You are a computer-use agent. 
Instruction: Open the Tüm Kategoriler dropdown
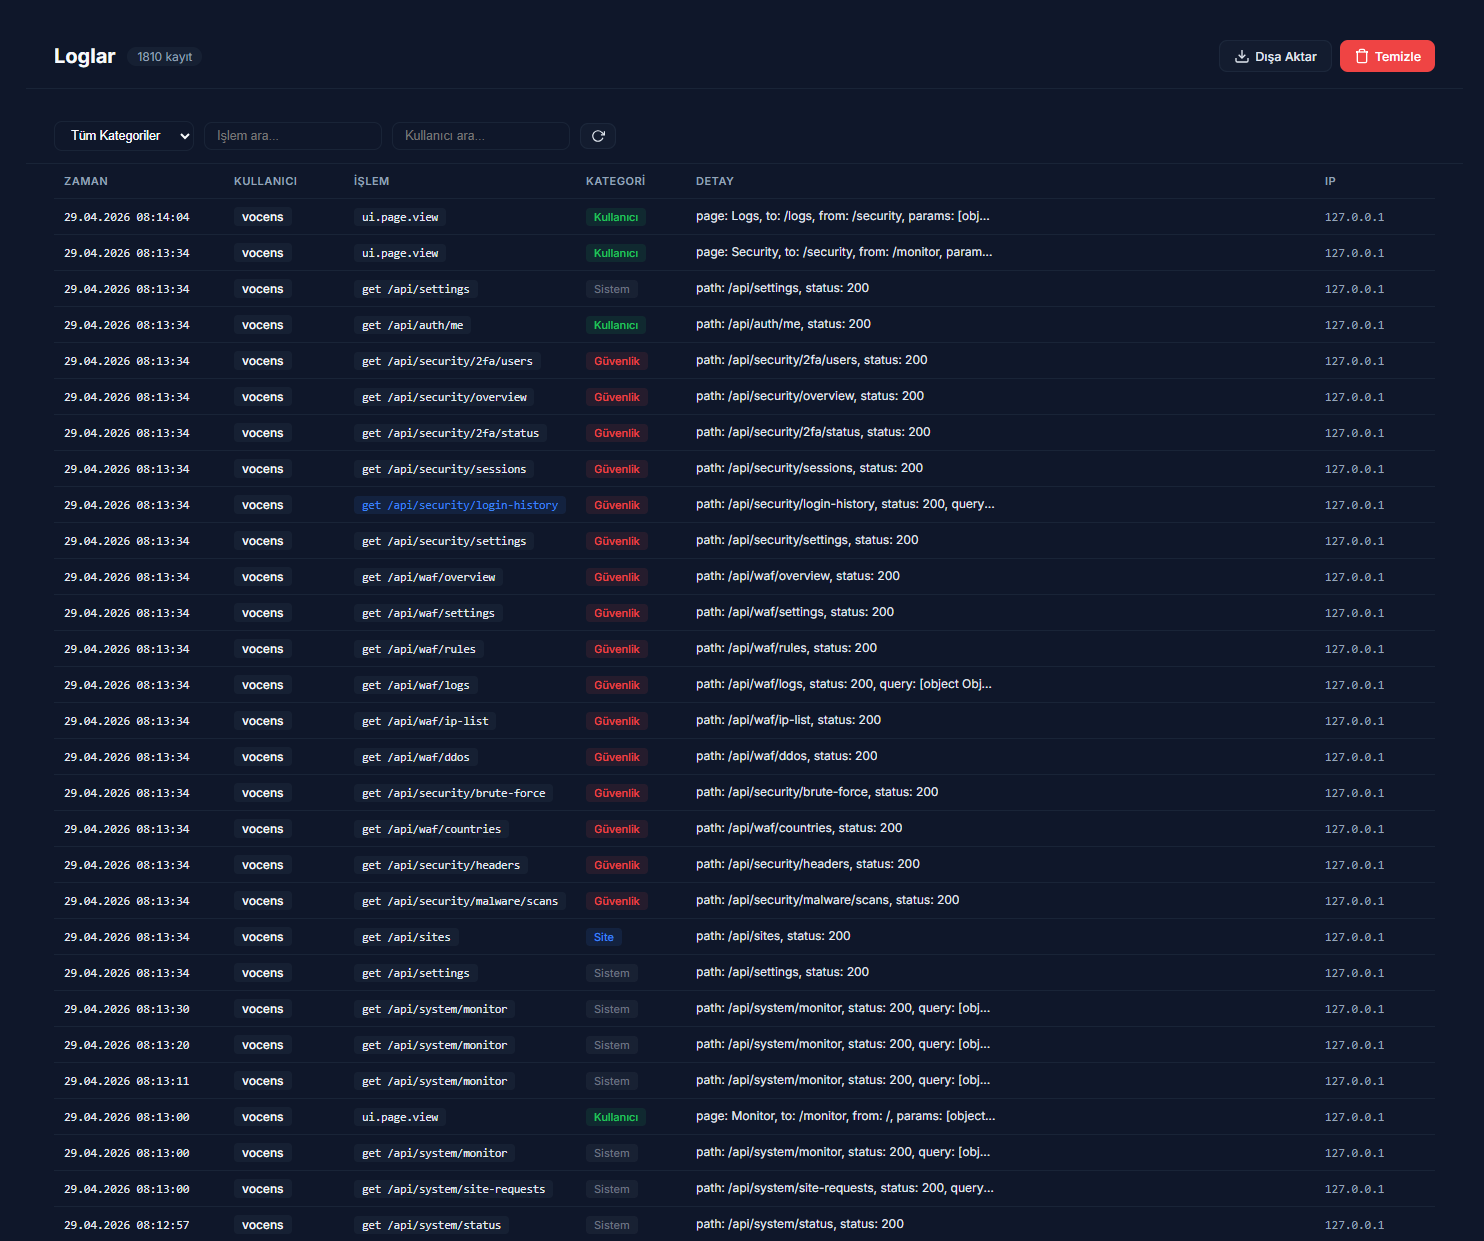(124, 136)
